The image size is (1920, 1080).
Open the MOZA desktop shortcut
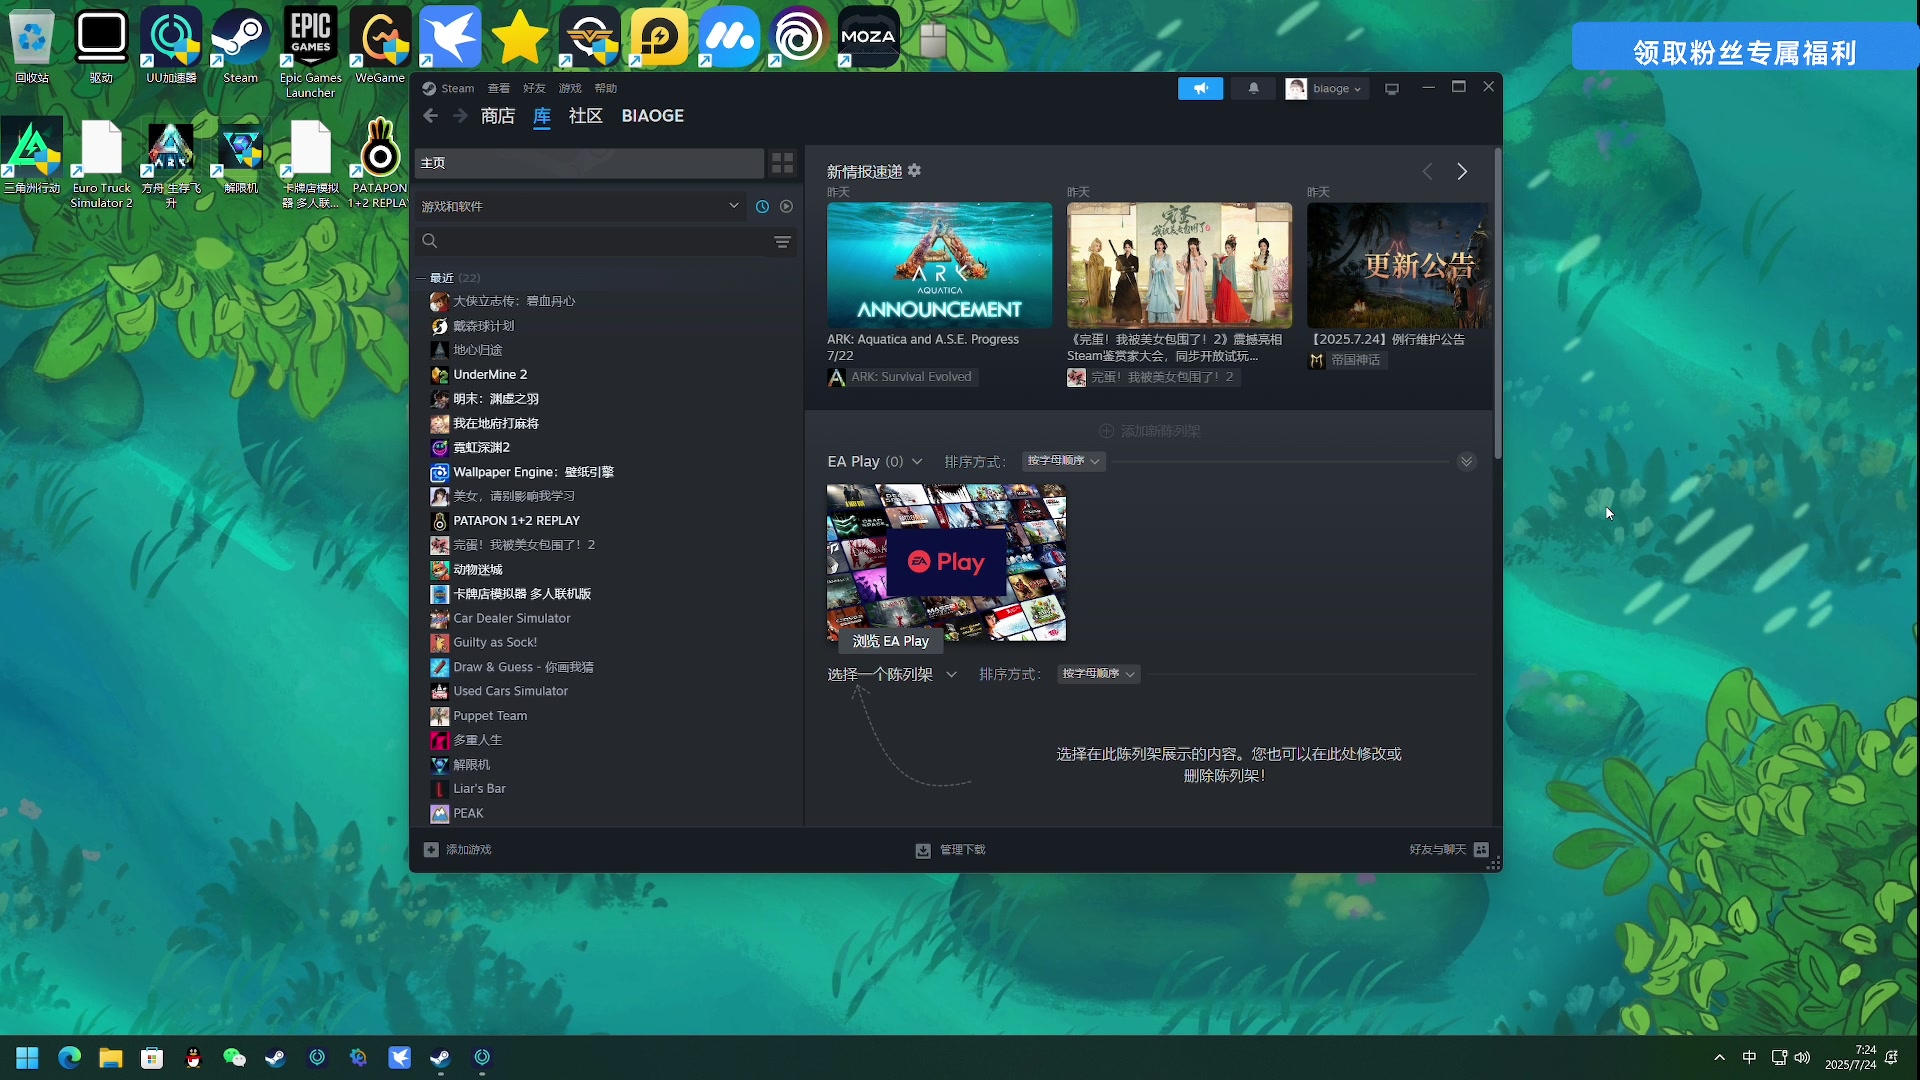click(x=868, y=37)
